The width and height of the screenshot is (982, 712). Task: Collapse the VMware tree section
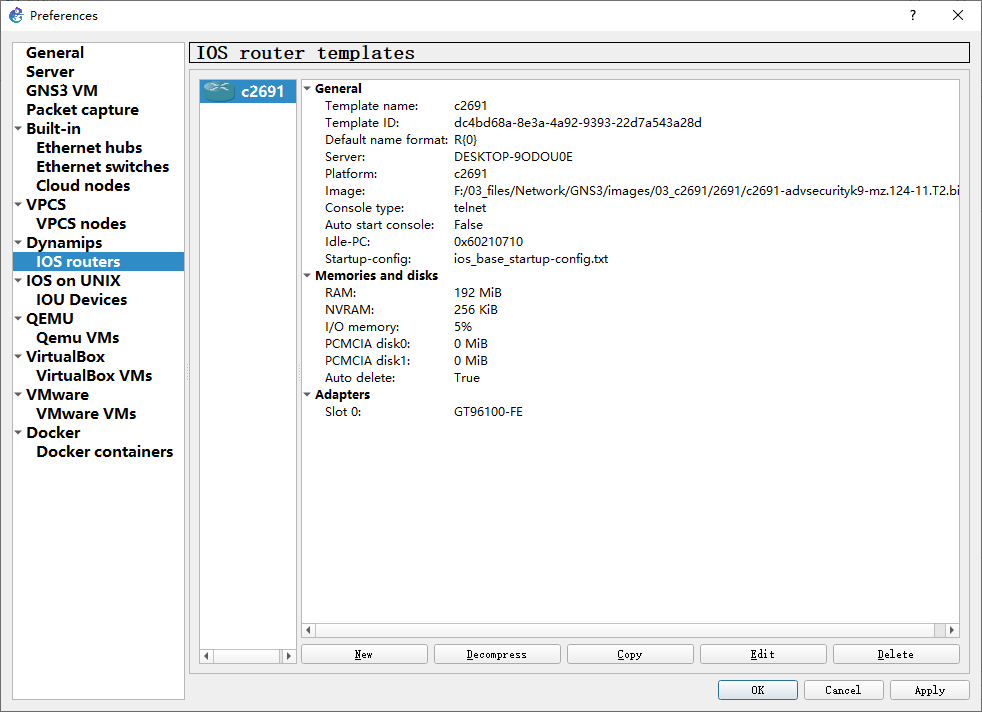tap(18, 395)
